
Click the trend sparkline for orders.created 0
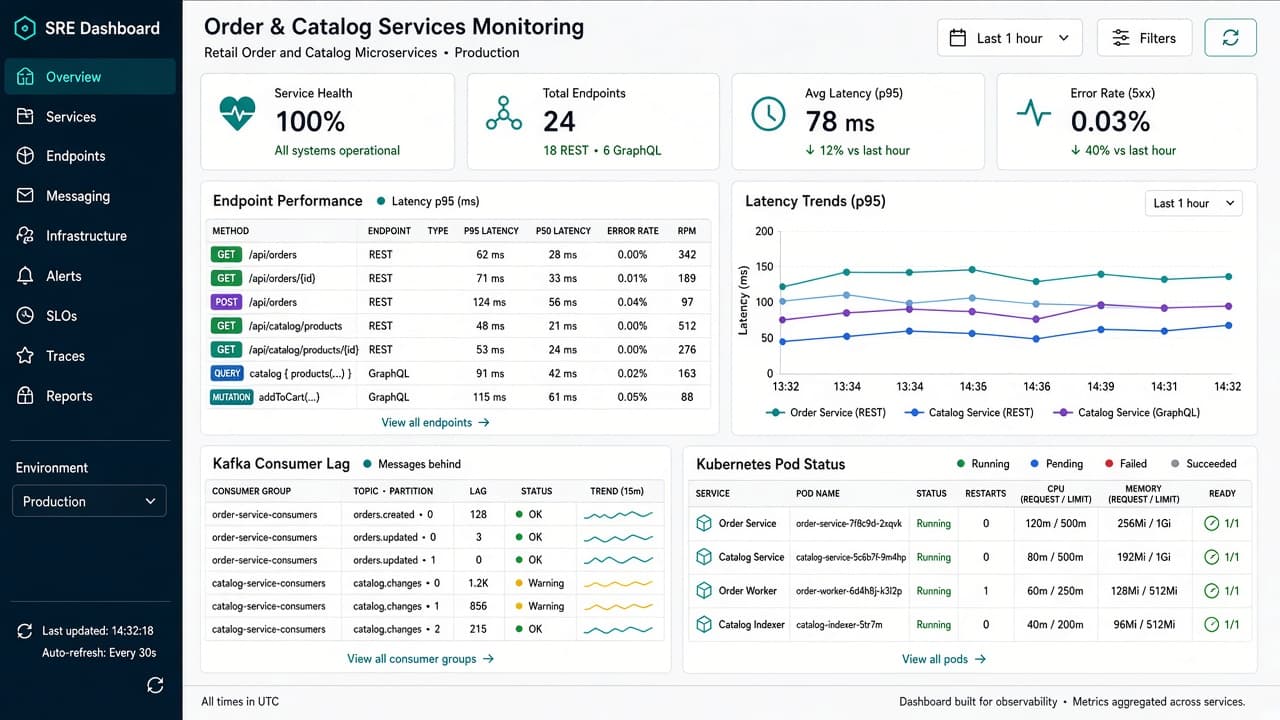tap(618, 514)
